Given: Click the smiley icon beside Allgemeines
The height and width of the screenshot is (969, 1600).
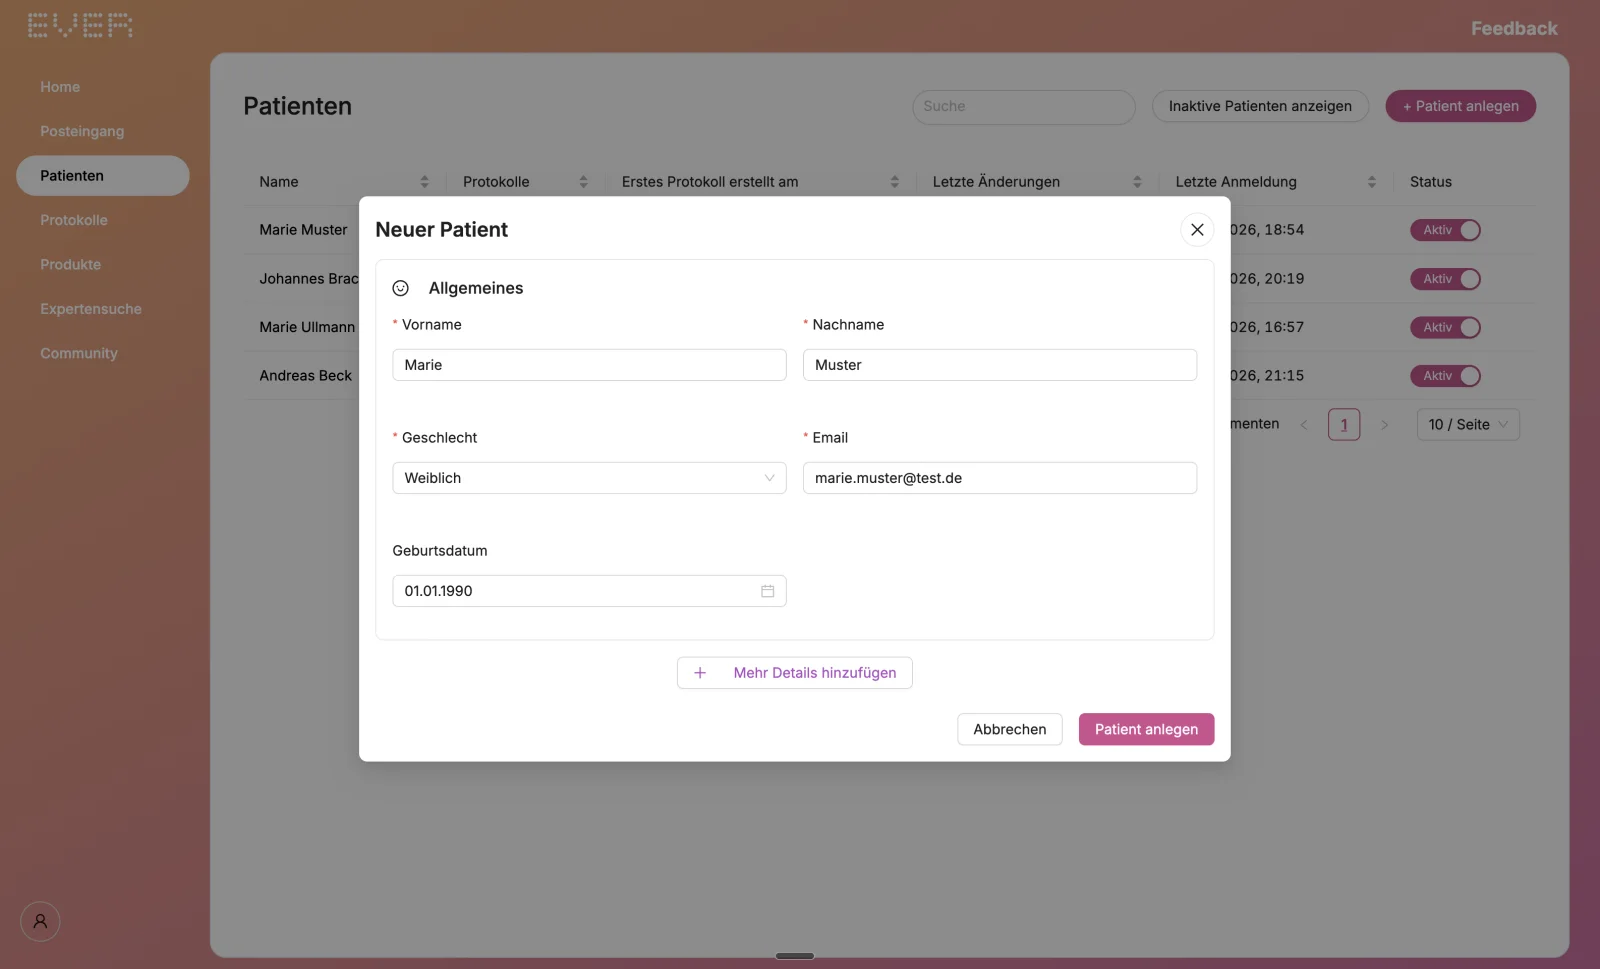Looking at the screenshot, I should 401,288.
